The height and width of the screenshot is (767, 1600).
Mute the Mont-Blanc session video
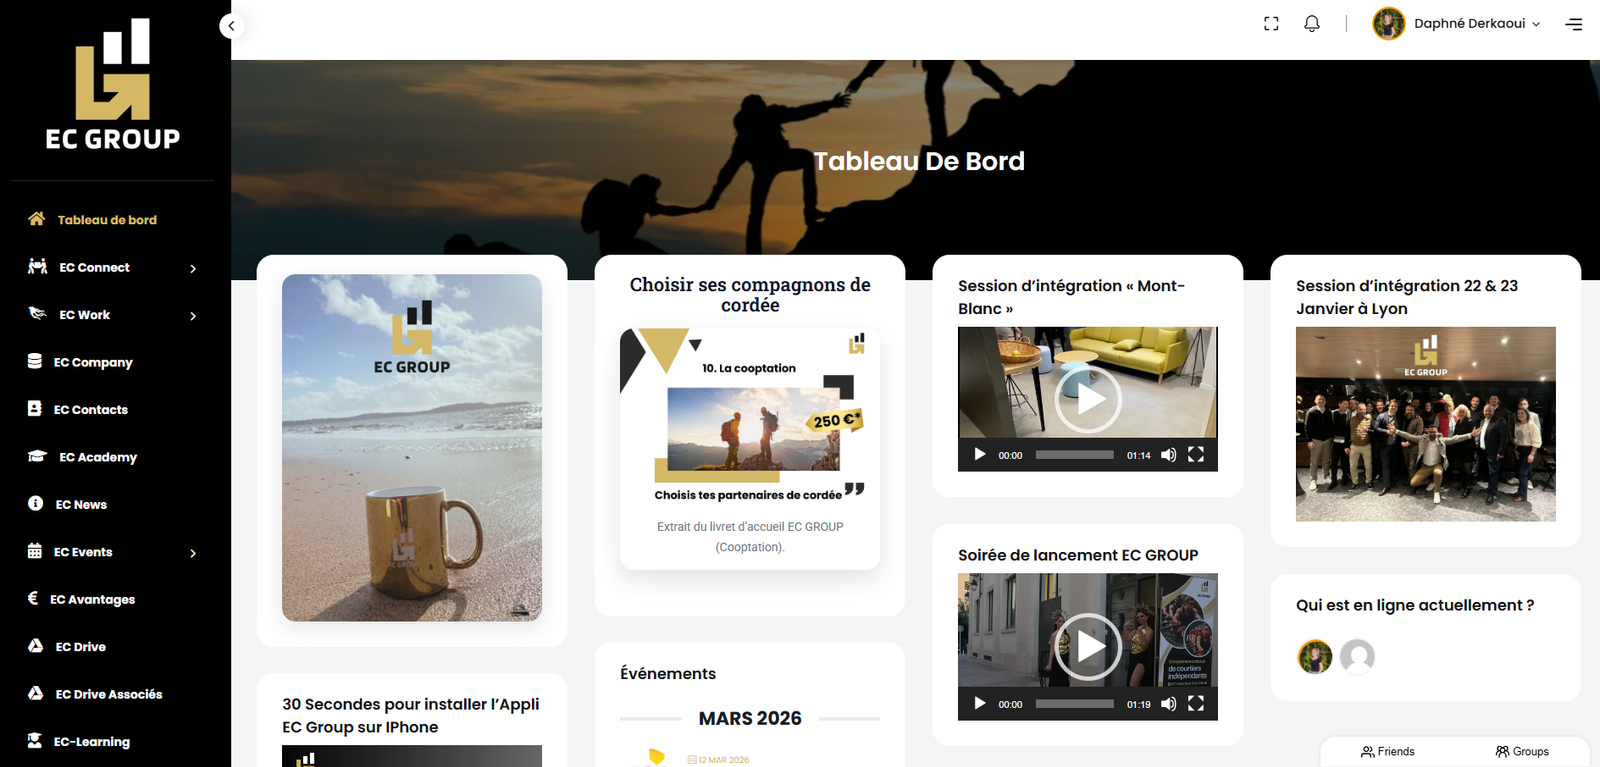pyautogui.click(x=1168, y=455)
